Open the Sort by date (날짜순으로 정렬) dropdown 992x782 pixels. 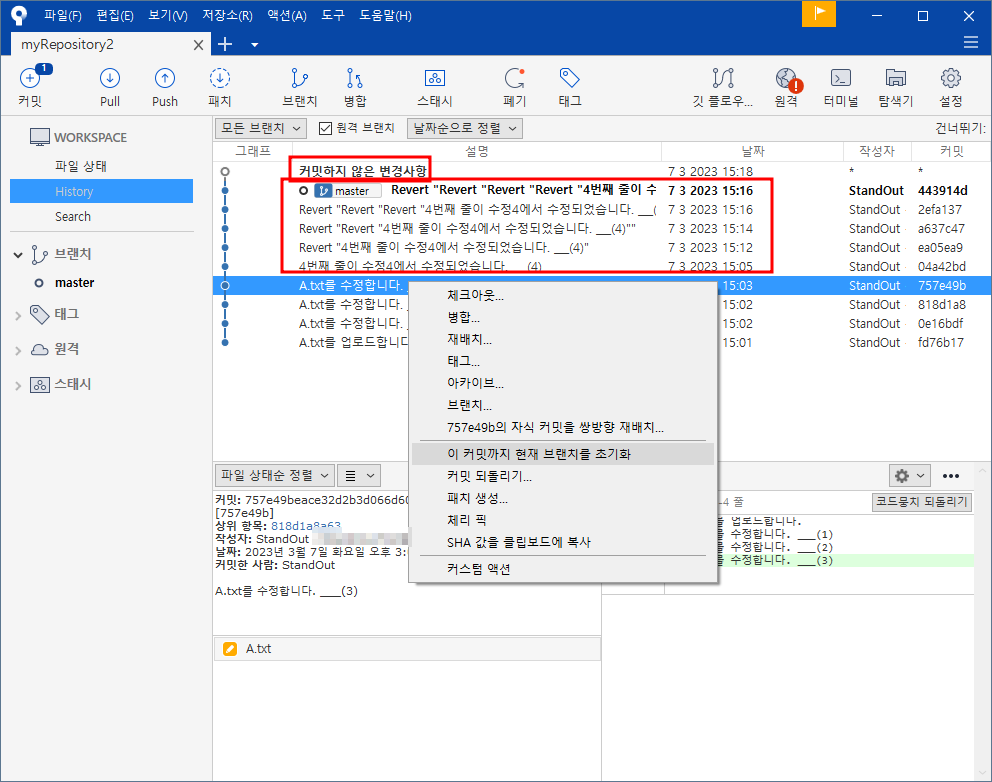click(465, 128)
